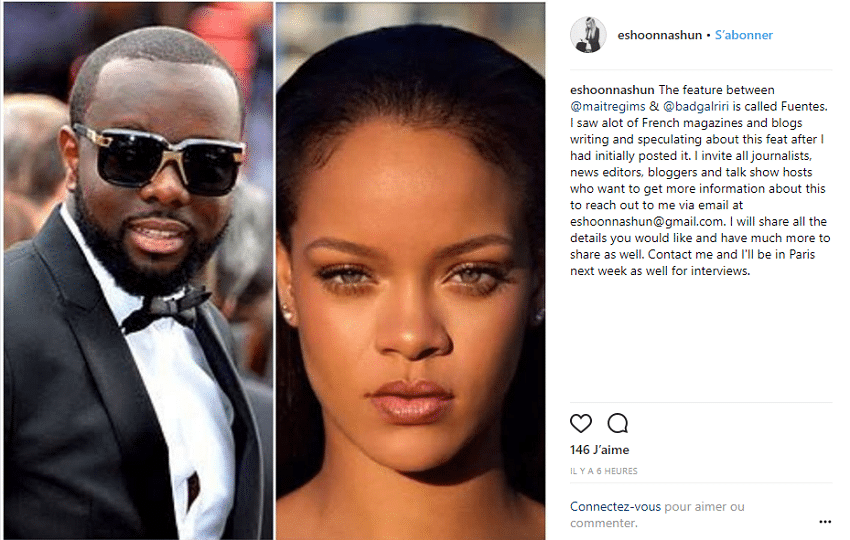Image resolution: width=850 pixels, height=540 pixels.
Task: Log in via Connectez-vous link
Action: 615,506
